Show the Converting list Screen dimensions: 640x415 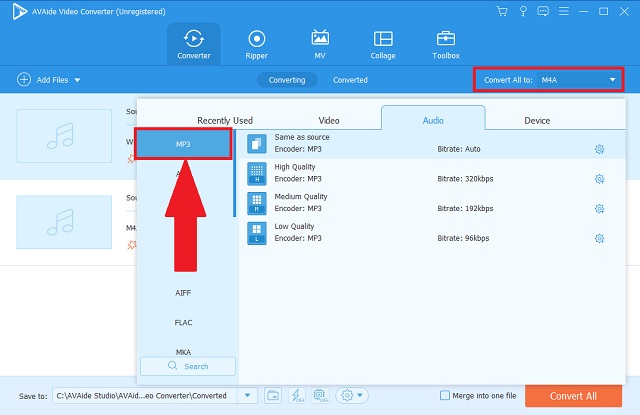287,80
